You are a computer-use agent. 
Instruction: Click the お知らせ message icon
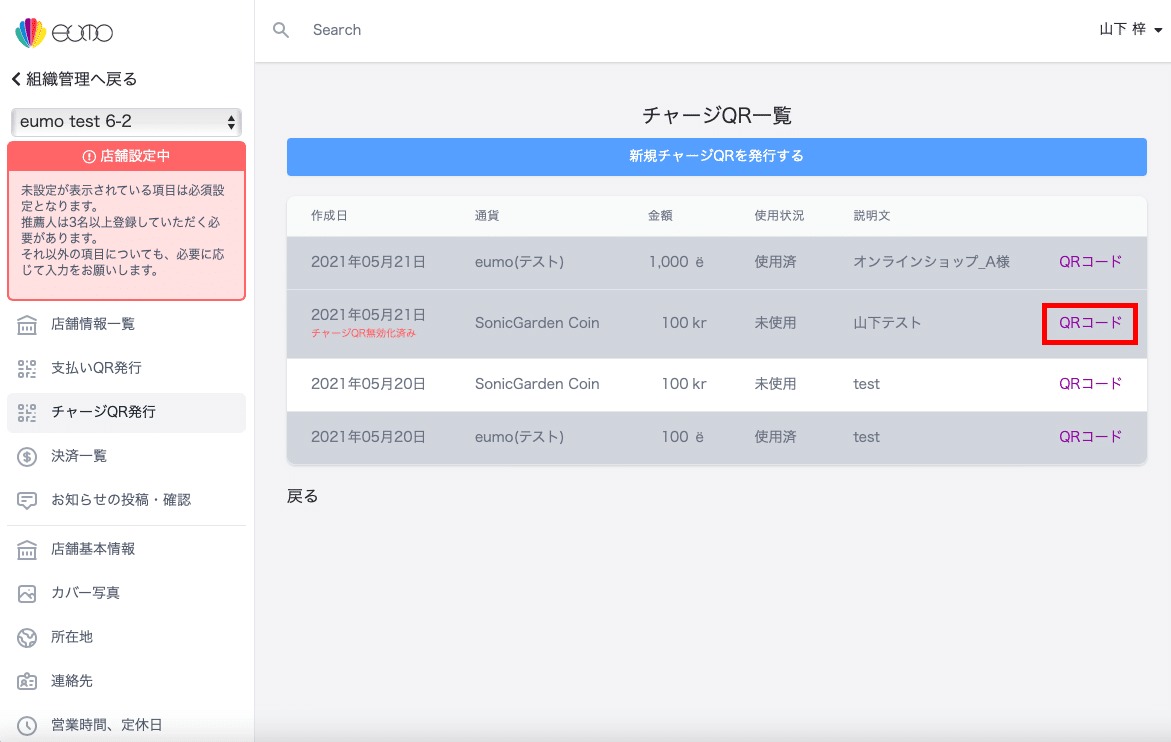click(x=27, y=500)
